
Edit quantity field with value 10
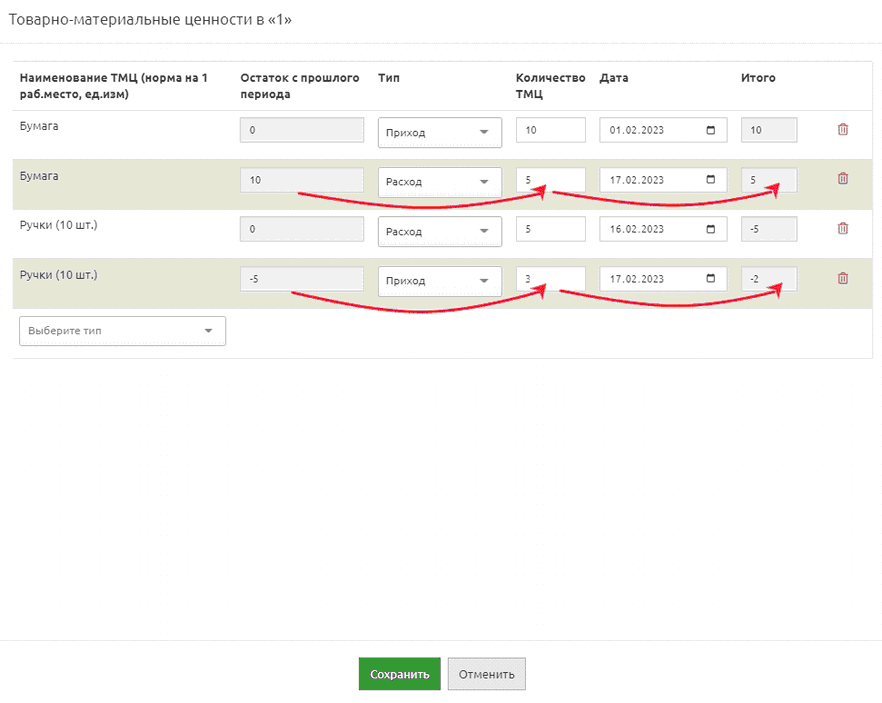(x=551, y=130)
